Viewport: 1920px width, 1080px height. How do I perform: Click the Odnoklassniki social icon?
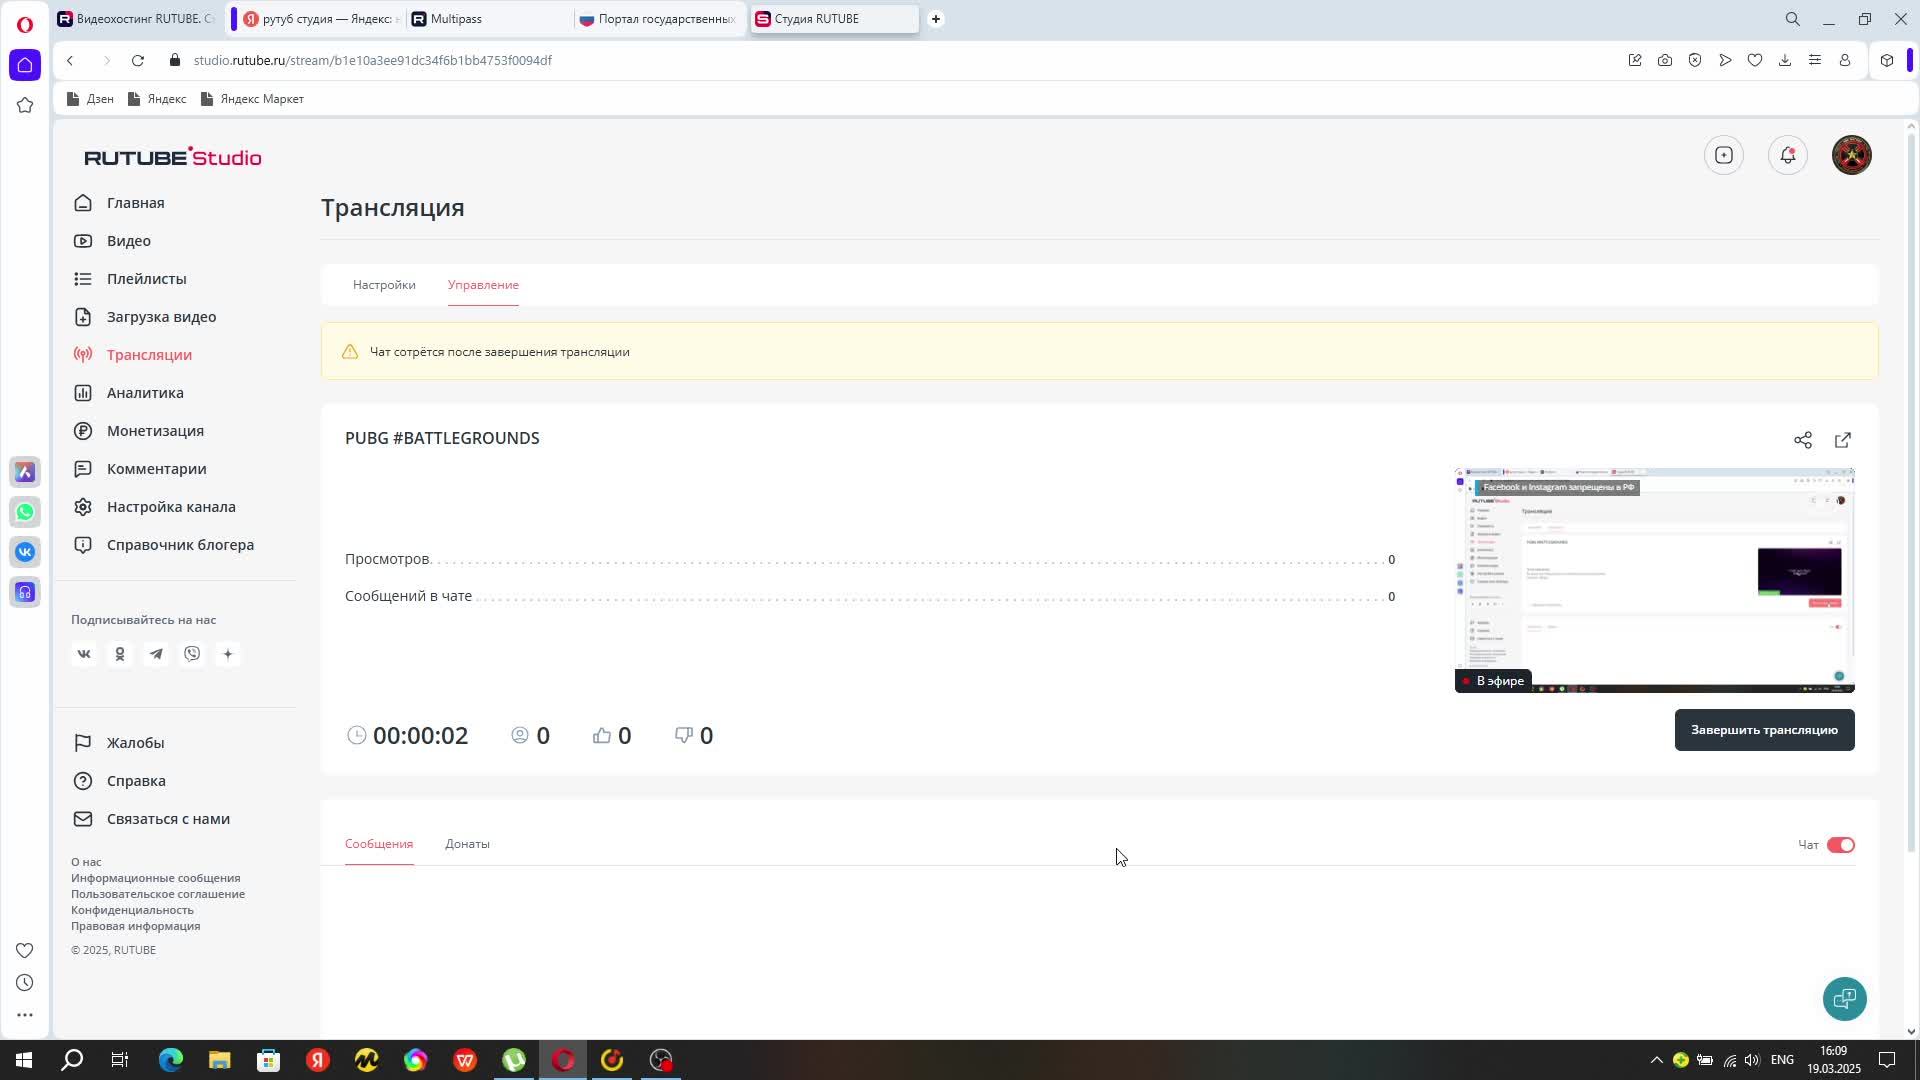[x=120, y=654]
